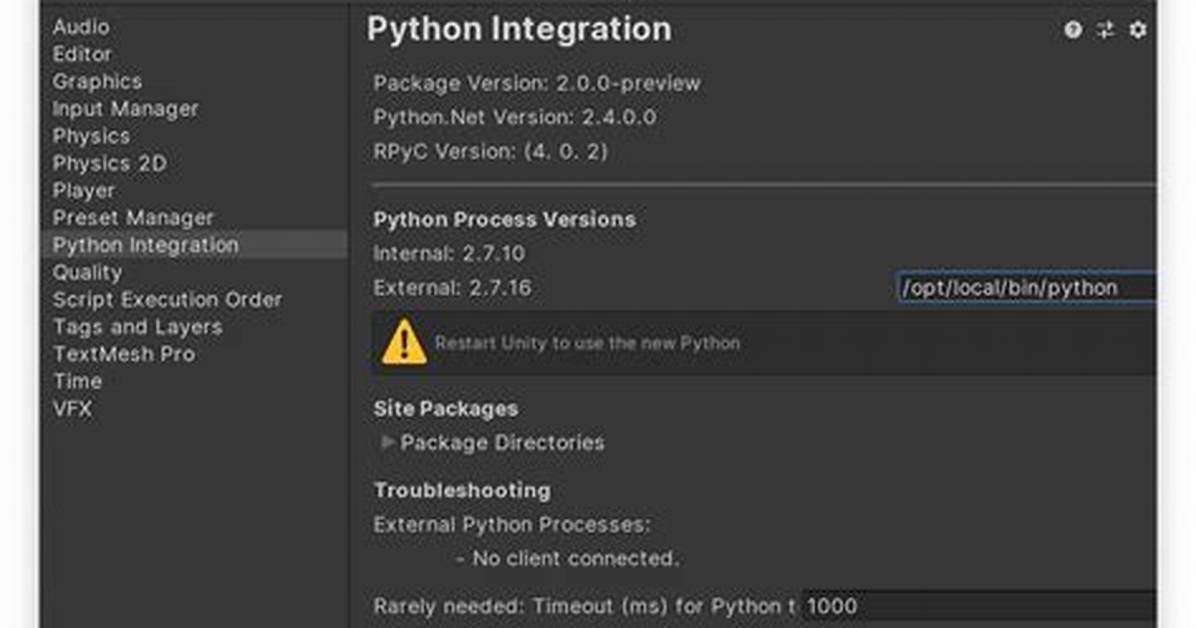Click Rarely needed: Timeout (ms) label

pyautogui.click(x=584, y=607)
